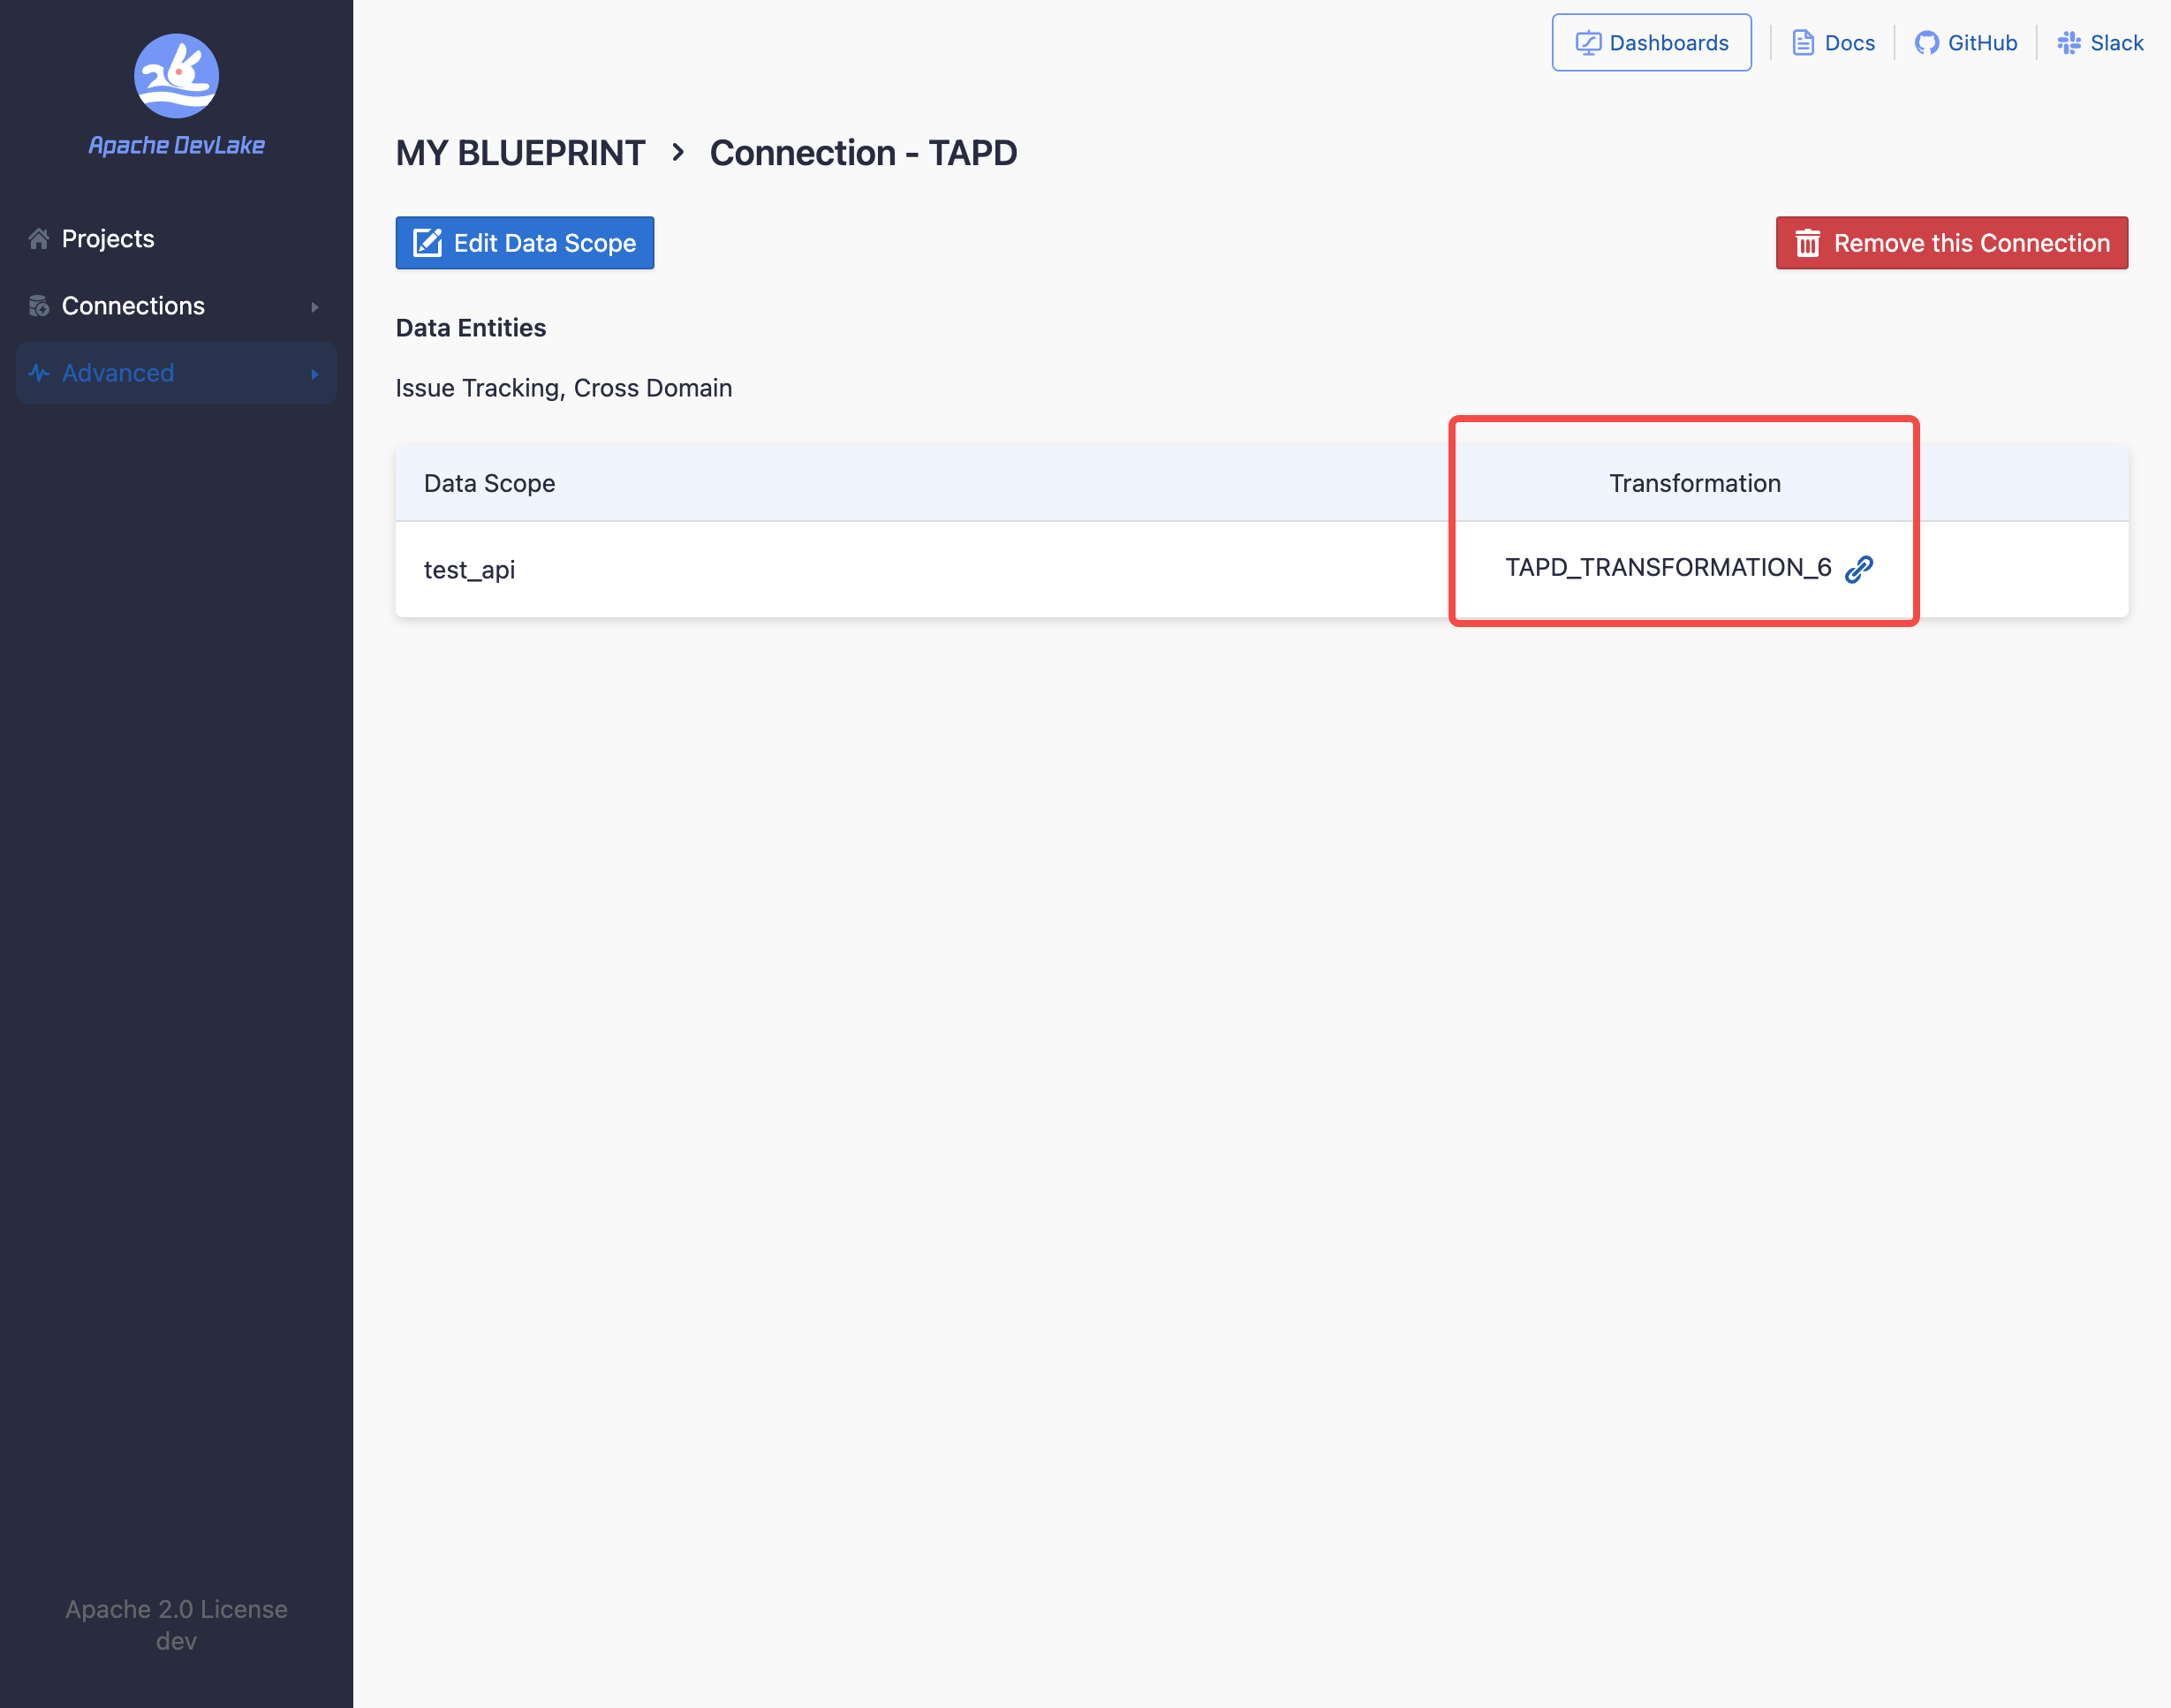Click the breadcrumb chevron separator
The image size is (2171, 1708).
pyautogui.click(x=678, y=152)
